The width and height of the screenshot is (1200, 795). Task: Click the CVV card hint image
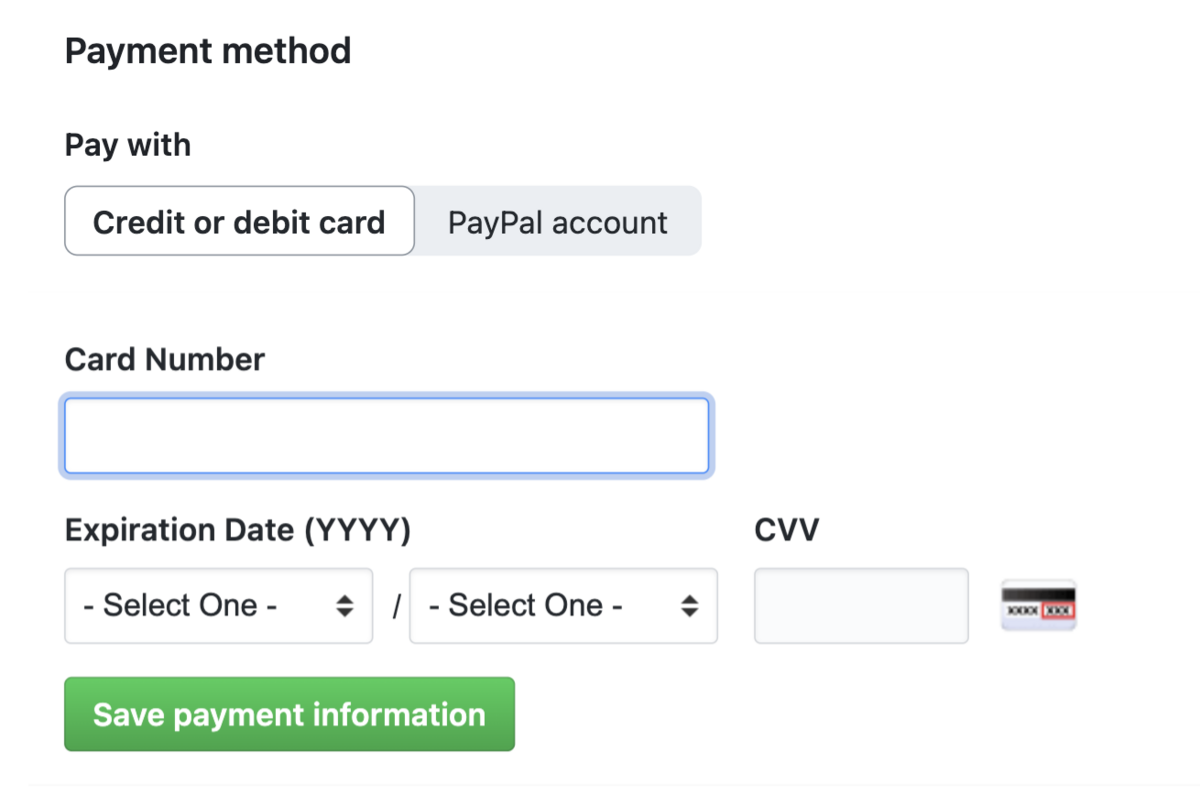click(x=1038, y=605)
